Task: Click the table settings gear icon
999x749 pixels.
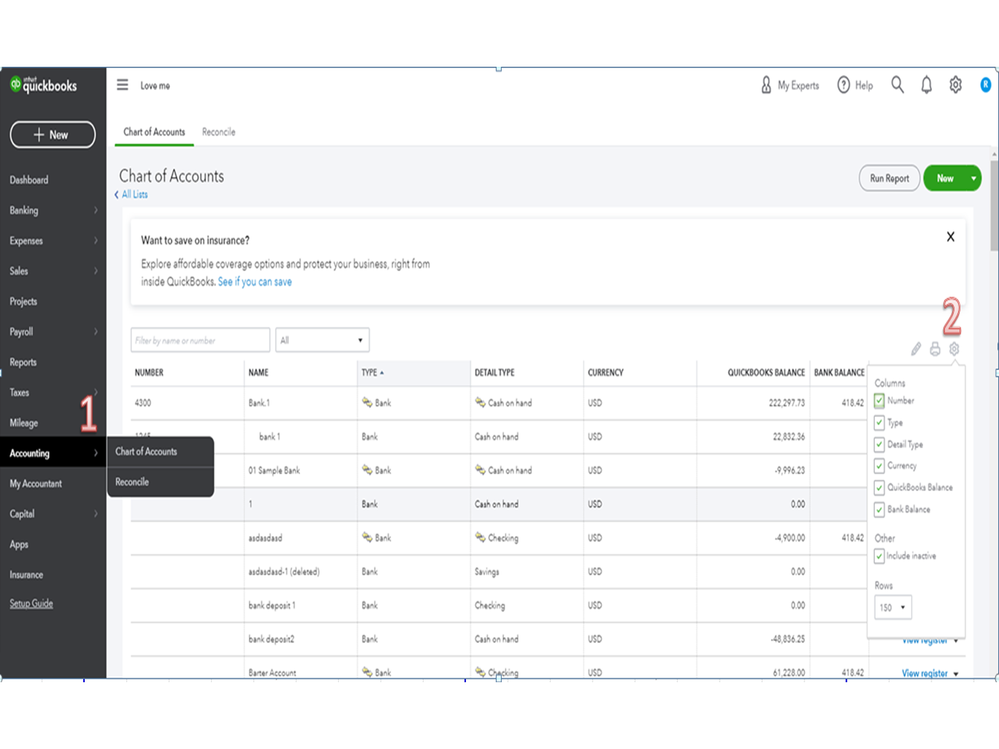Action: point(954,349)
